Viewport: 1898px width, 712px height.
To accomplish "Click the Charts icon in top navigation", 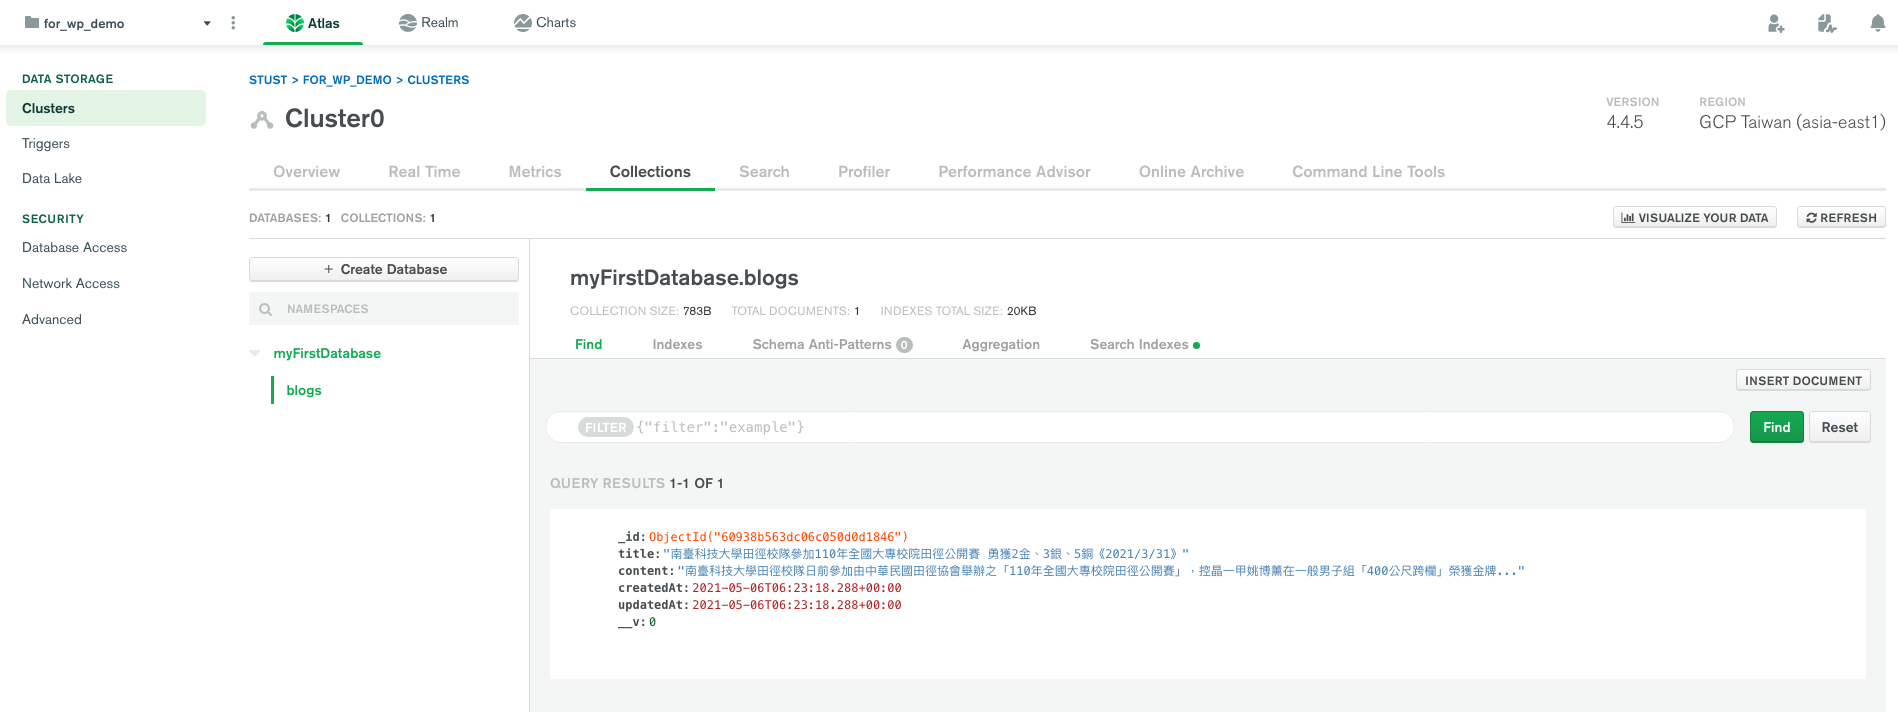I will [x=522, y=23].
